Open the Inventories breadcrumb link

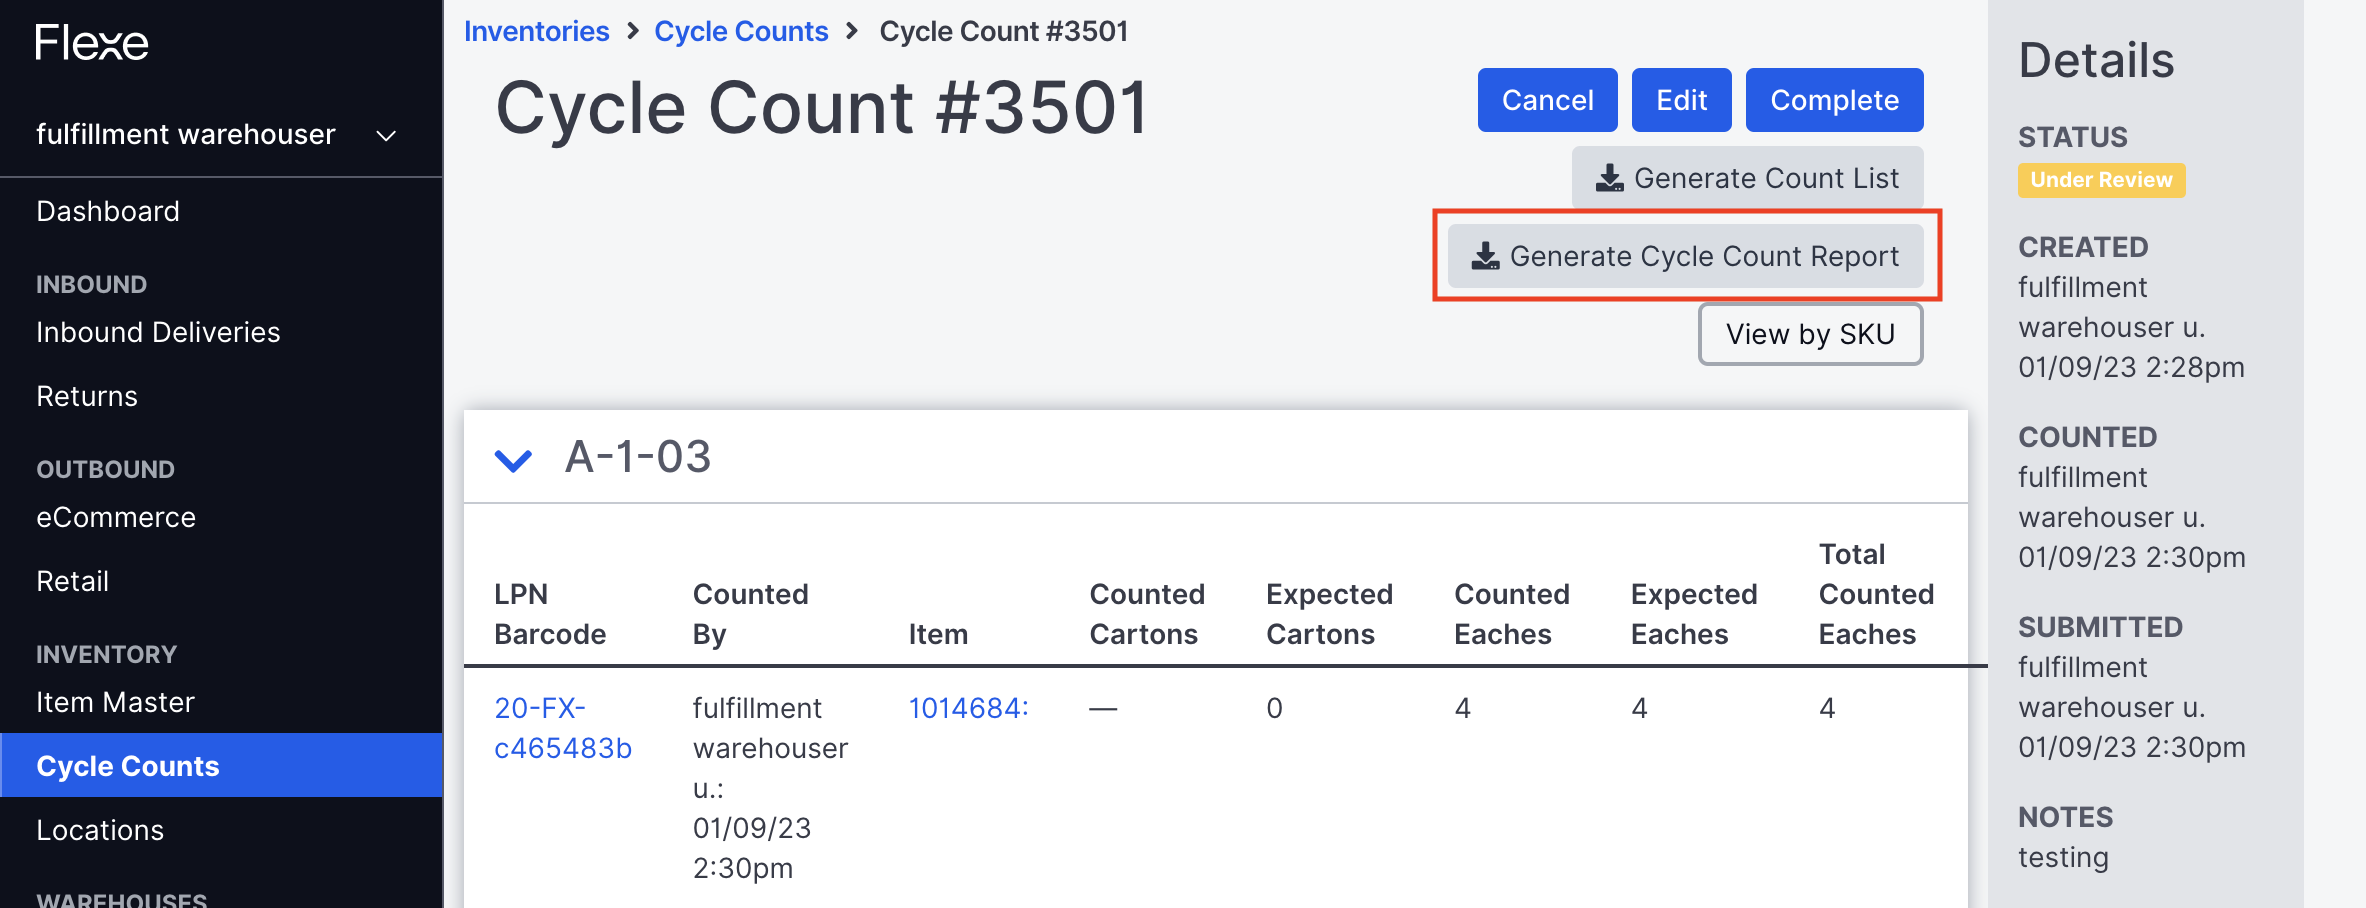pos(537,30)
